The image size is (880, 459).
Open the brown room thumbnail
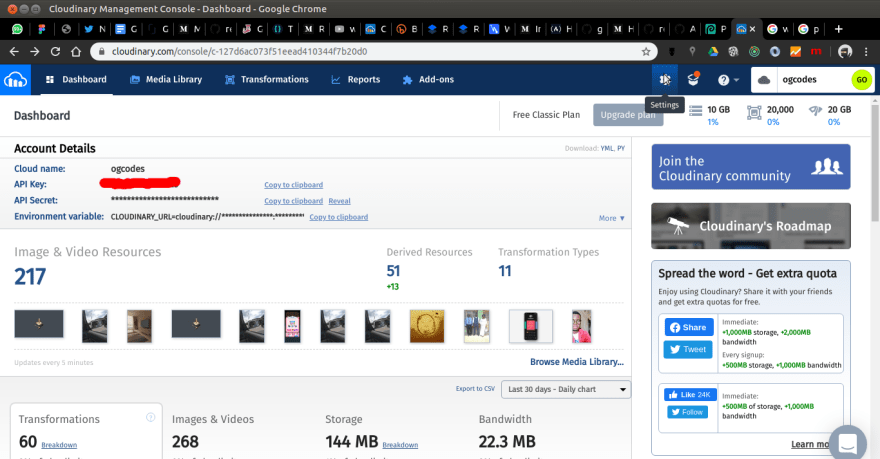click(x=139, y=326)
